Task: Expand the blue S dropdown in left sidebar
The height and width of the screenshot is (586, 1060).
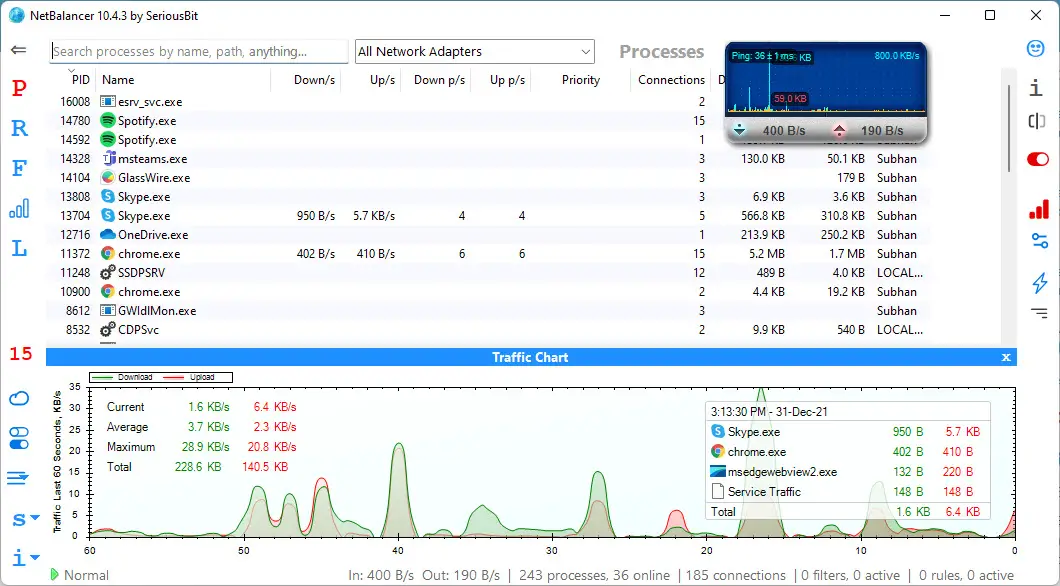Action: (x=24, y=519)
